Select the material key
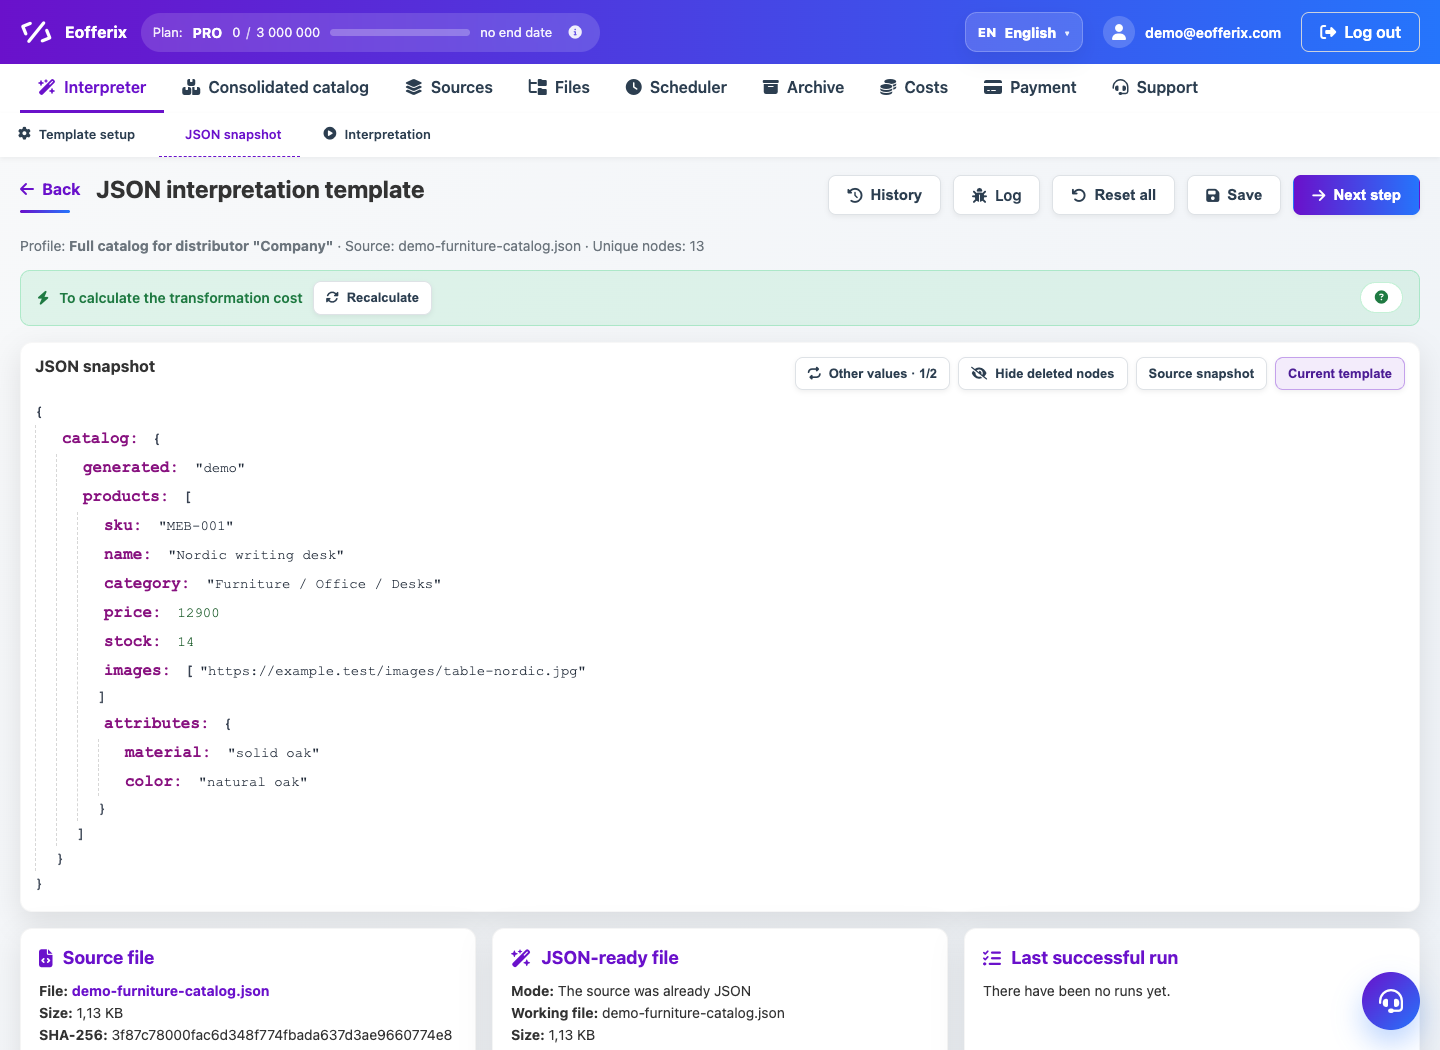The height and width of the screenshot is (1050, 1440). click(x=167, y=752)
